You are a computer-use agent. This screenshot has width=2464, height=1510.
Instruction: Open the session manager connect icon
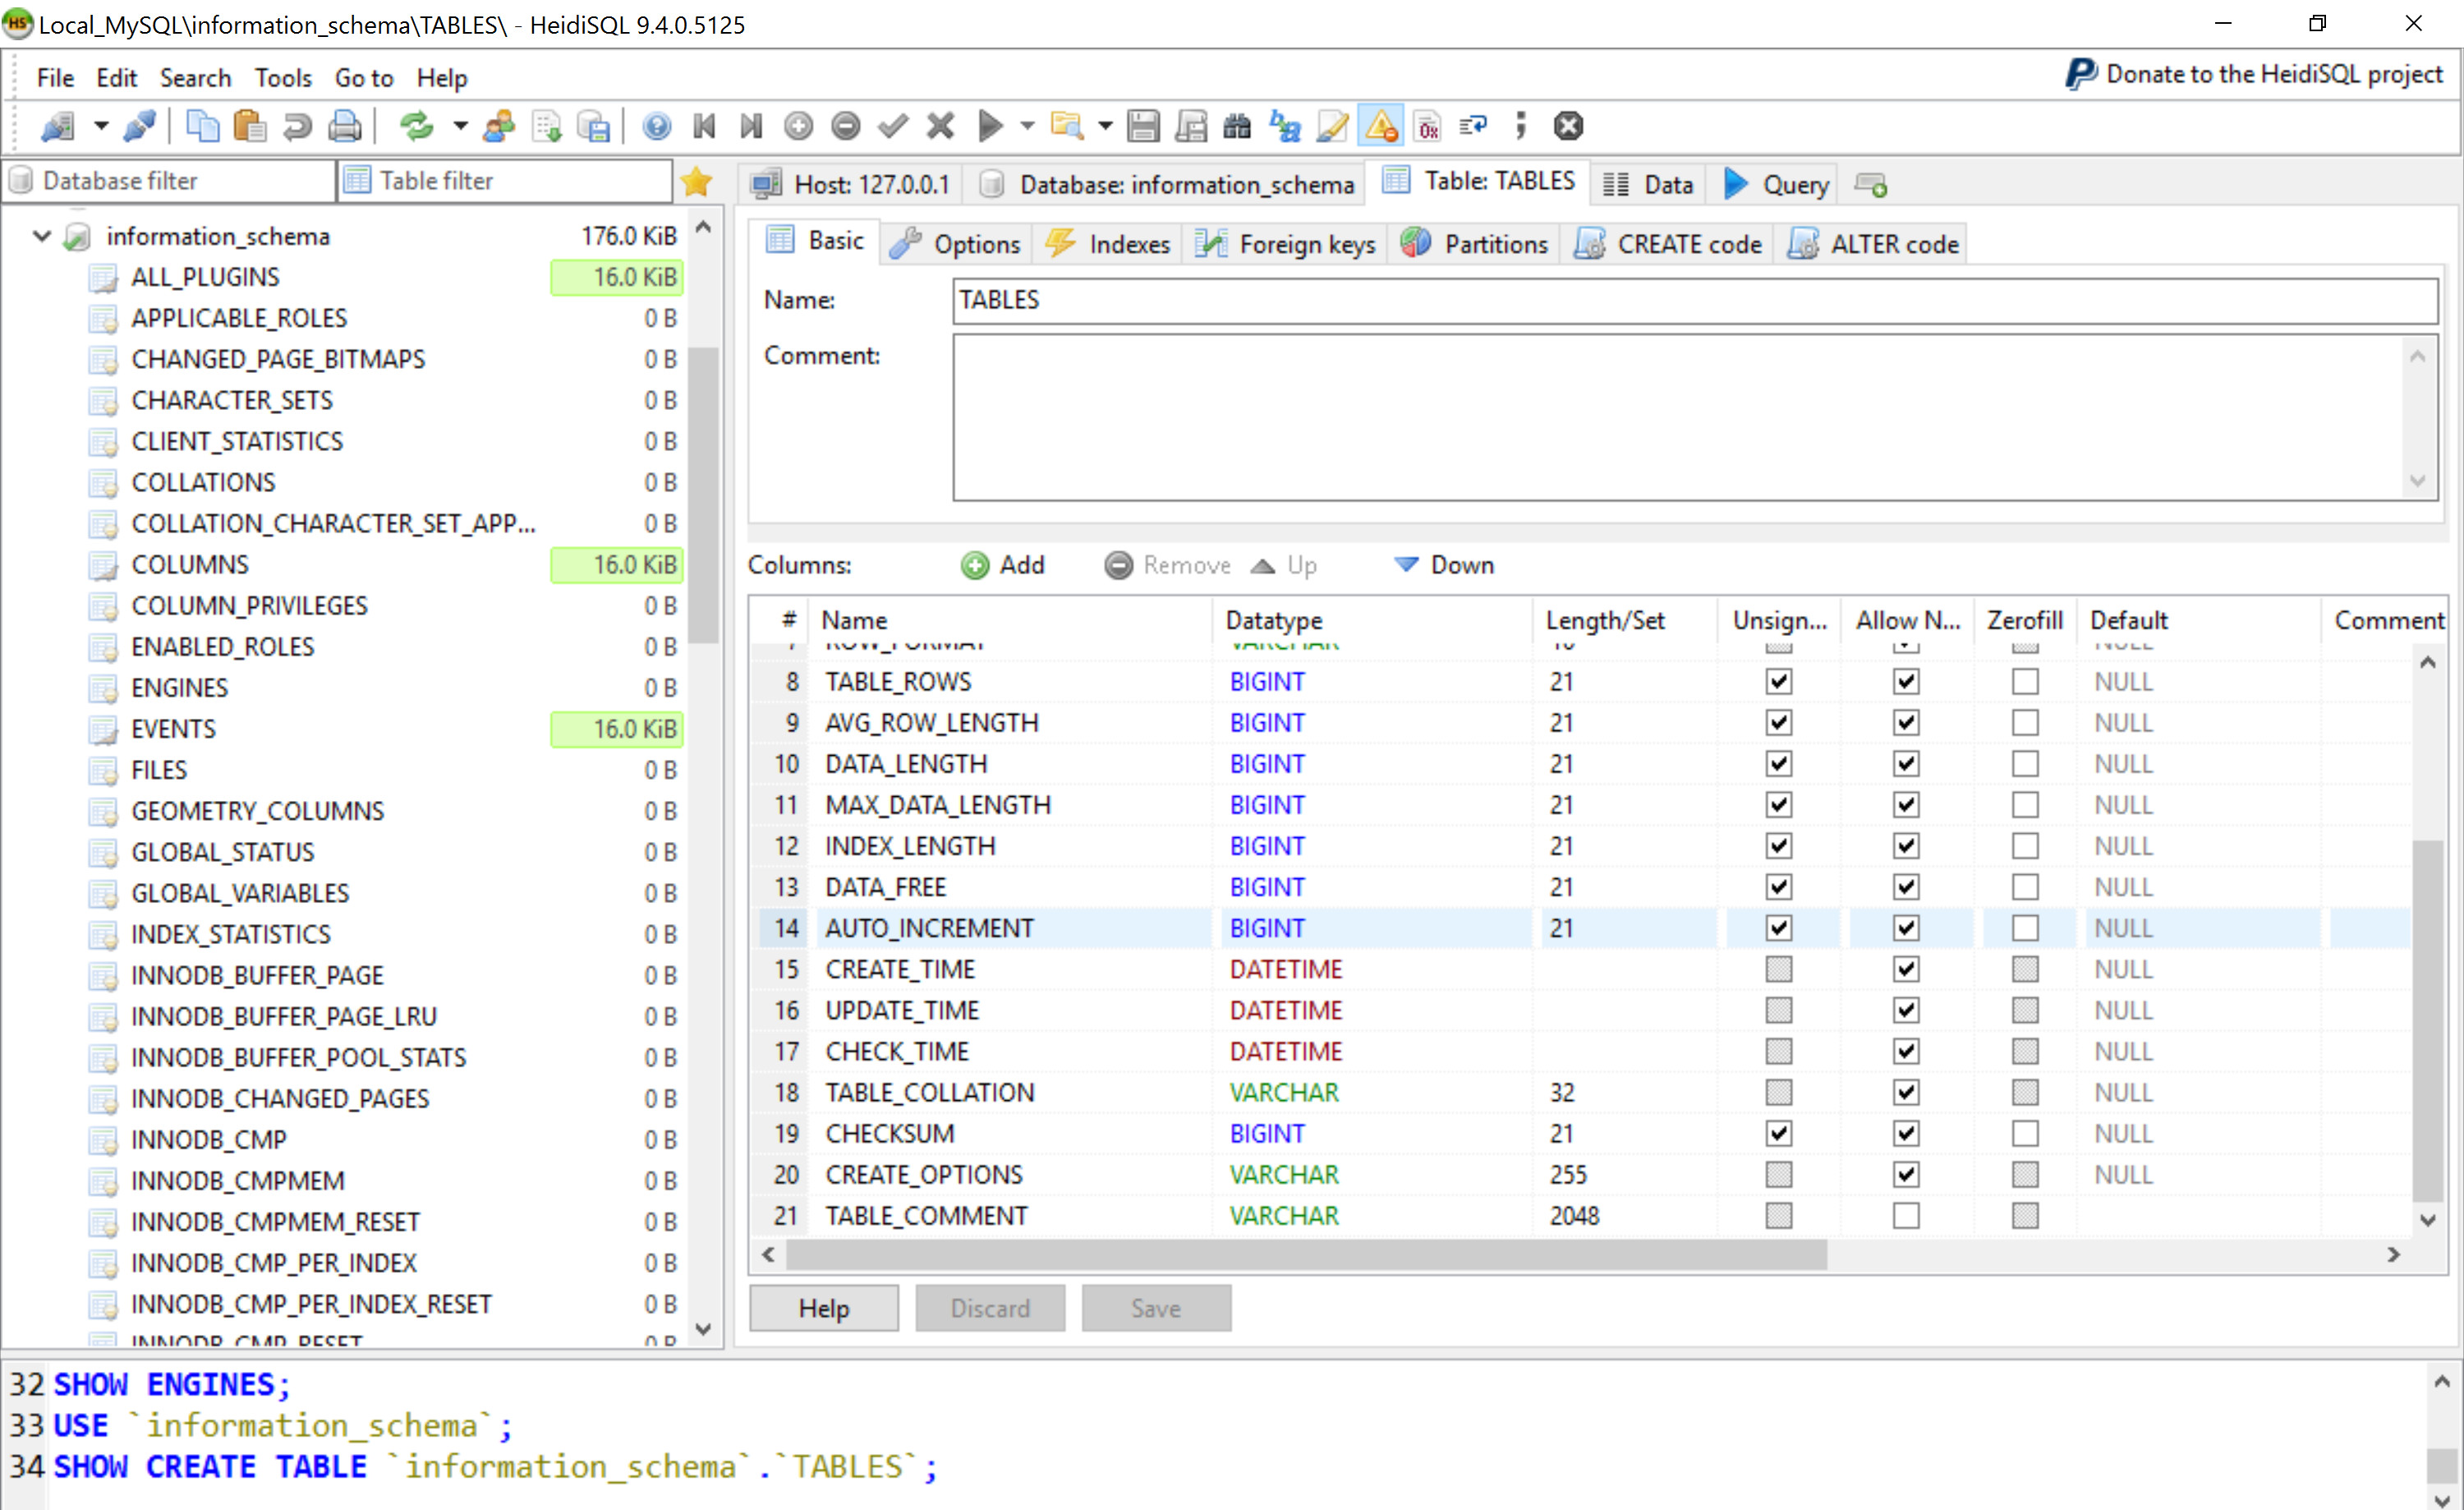(58, 126)
